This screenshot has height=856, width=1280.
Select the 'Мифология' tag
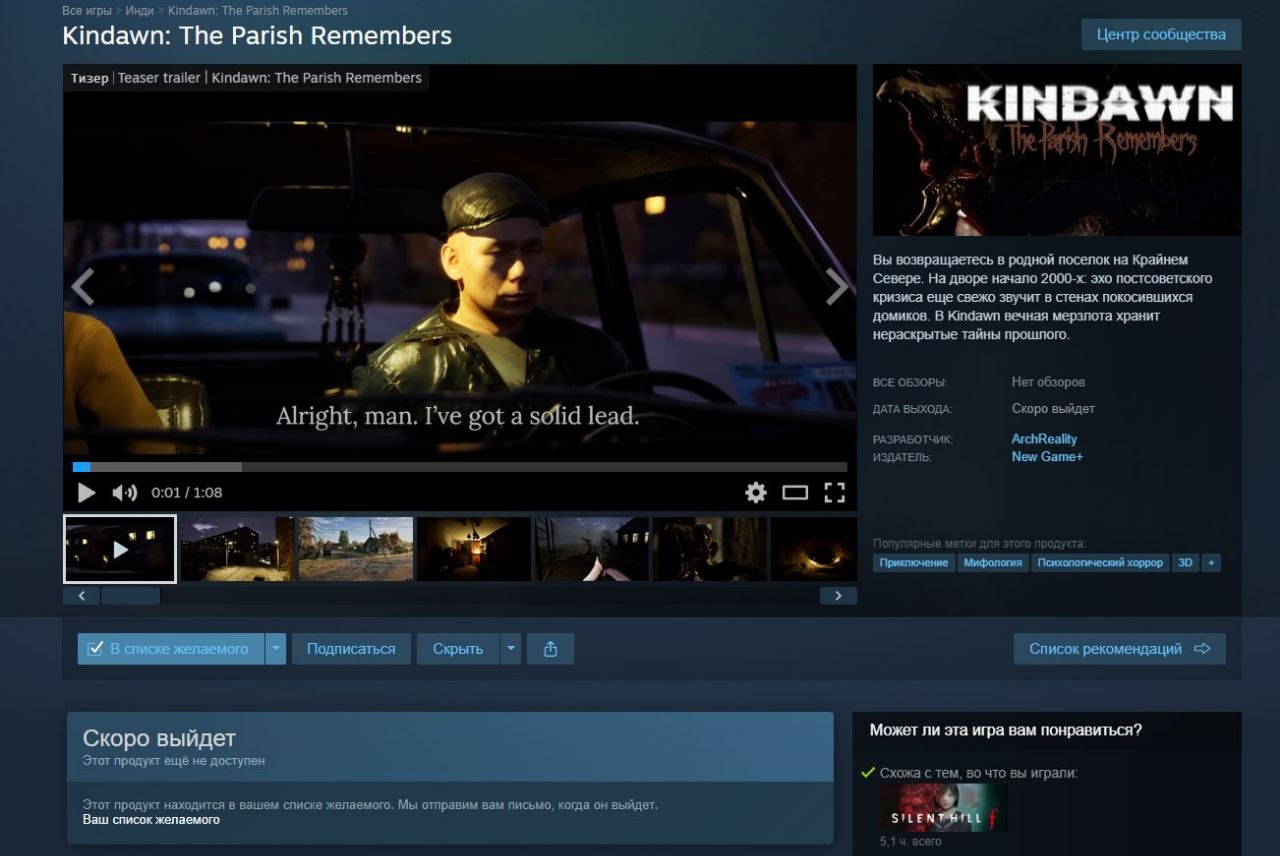993,563
